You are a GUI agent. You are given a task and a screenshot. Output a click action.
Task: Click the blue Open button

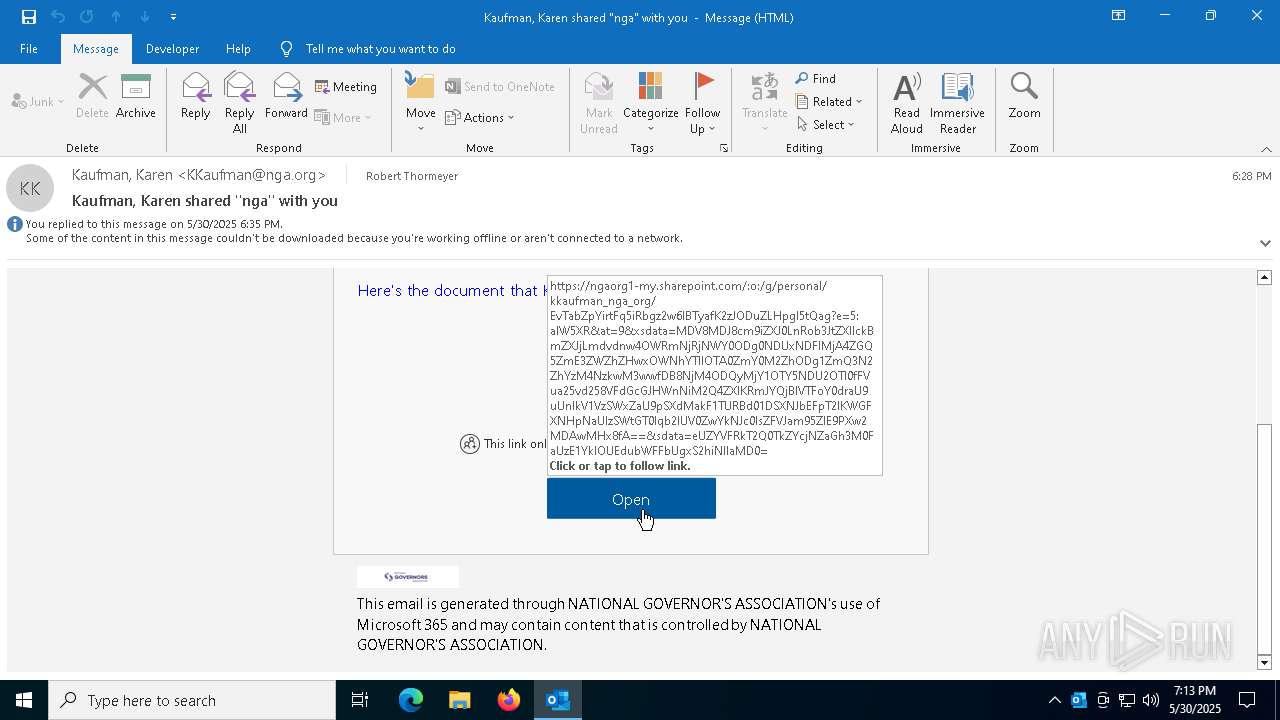pos(631,499)
